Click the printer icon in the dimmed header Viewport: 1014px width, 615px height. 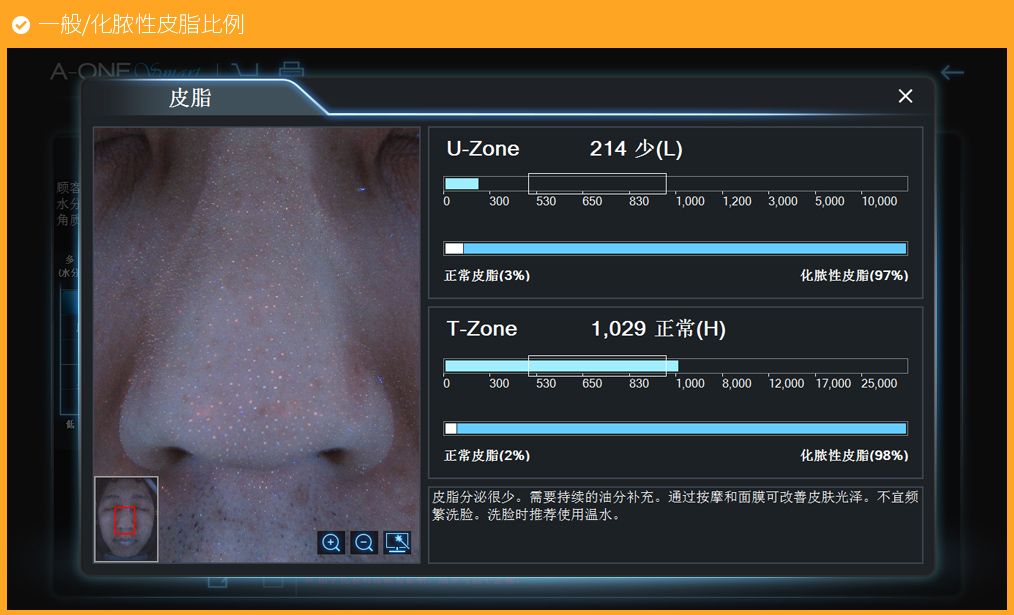coord(291,71)
